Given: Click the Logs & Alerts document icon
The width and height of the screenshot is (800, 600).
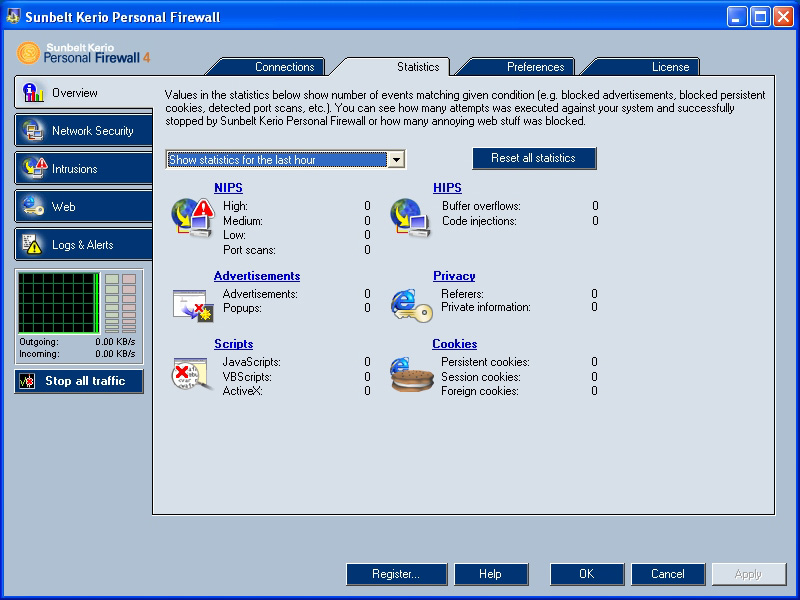Looking at the screenshot, I should pyautogui.click(x=32, y=244).
